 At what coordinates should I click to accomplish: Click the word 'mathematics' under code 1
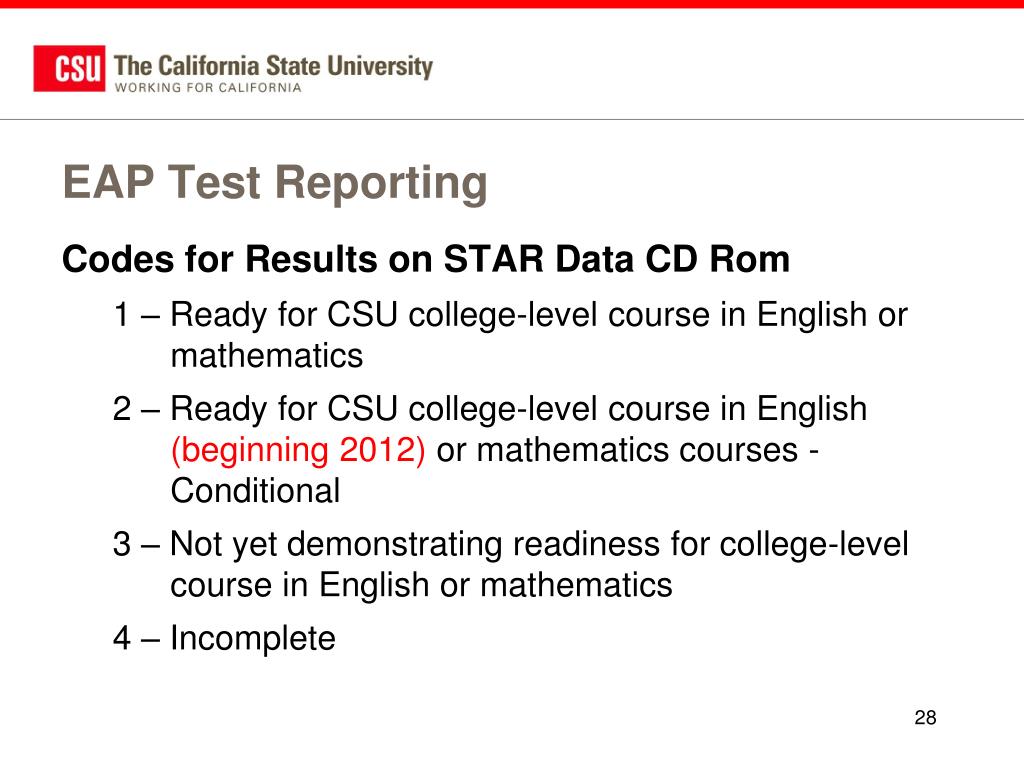click(266, 357)
